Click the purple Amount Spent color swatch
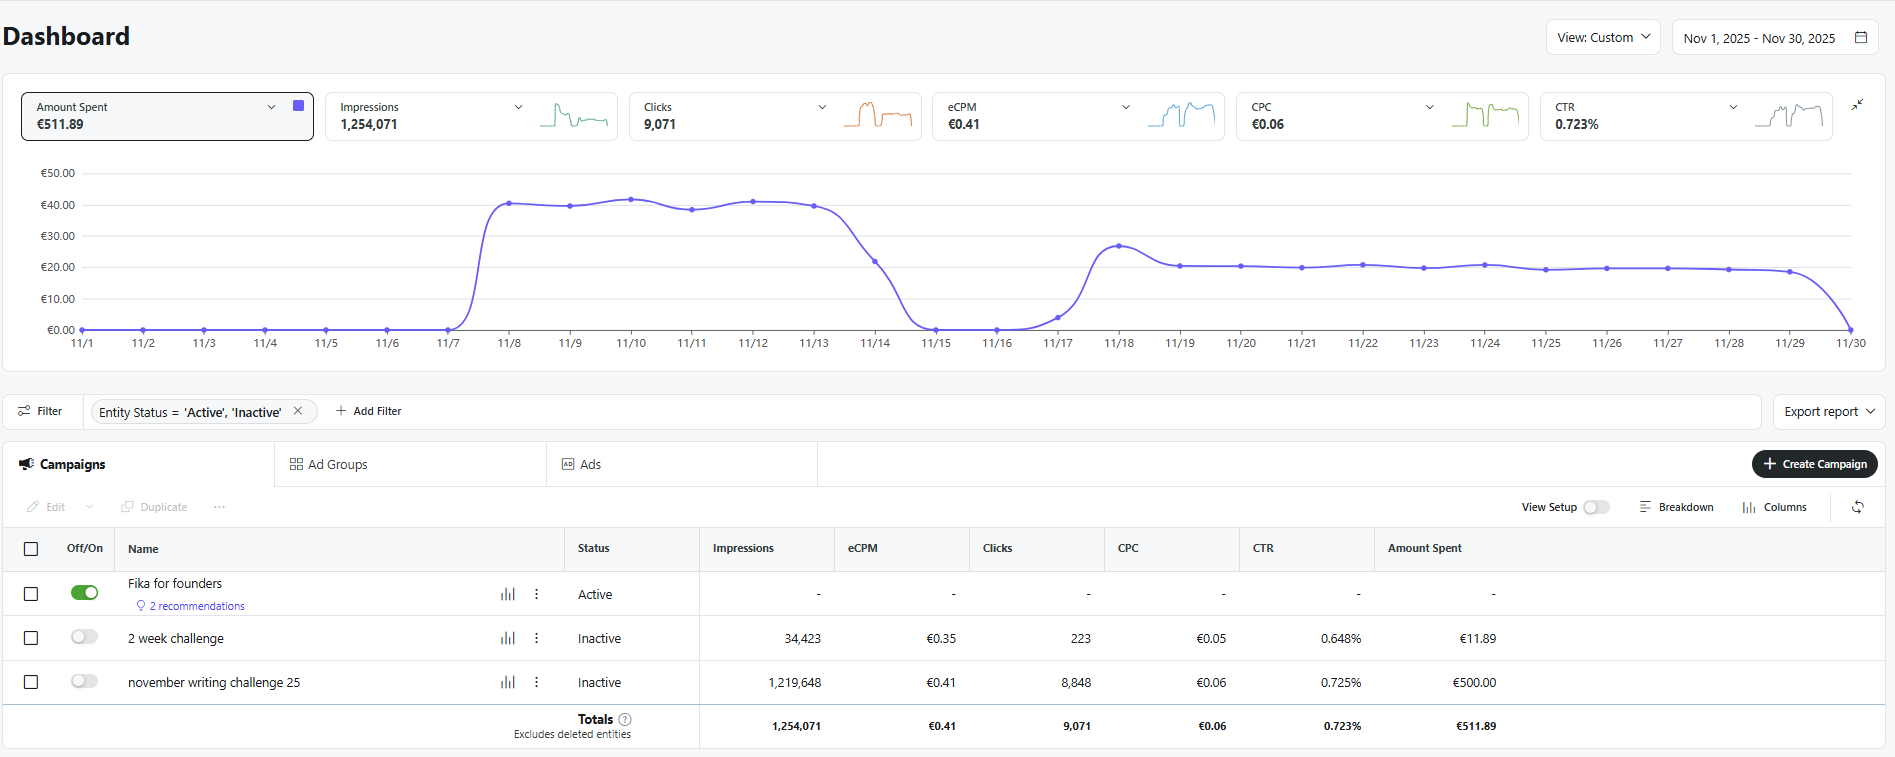 (x=298, y=106)
